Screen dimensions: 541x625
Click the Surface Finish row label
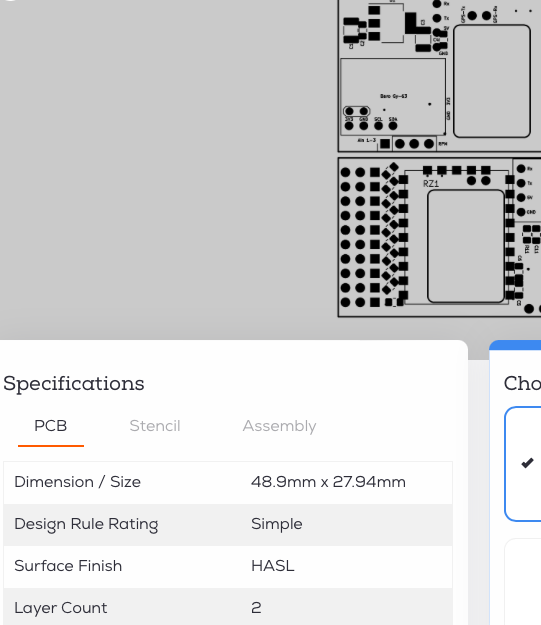pyautogui.click(x=68, y=566)
